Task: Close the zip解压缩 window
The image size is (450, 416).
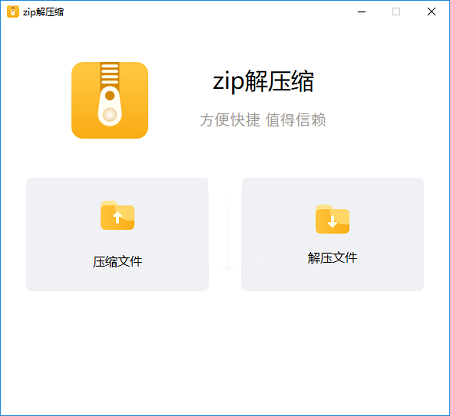Action: coord(431,12)
